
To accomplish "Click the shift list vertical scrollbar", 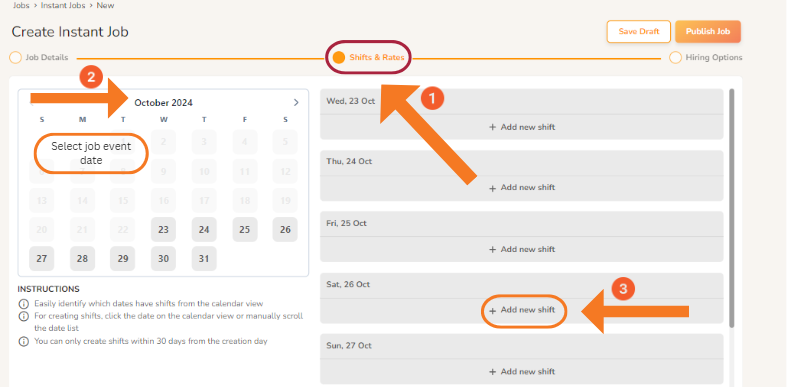I will click(732, 207).
